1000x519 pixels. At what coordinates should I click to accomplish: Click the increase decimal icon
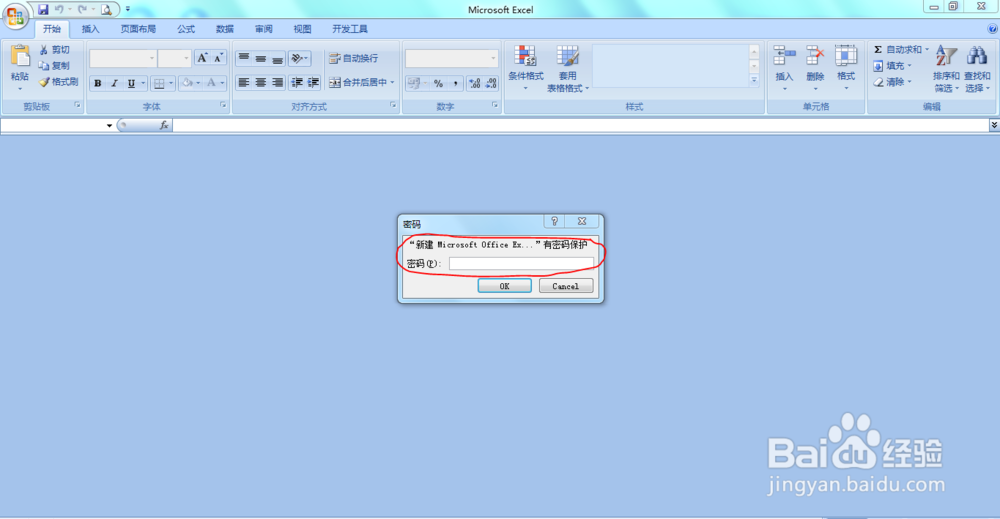[474, 83]
